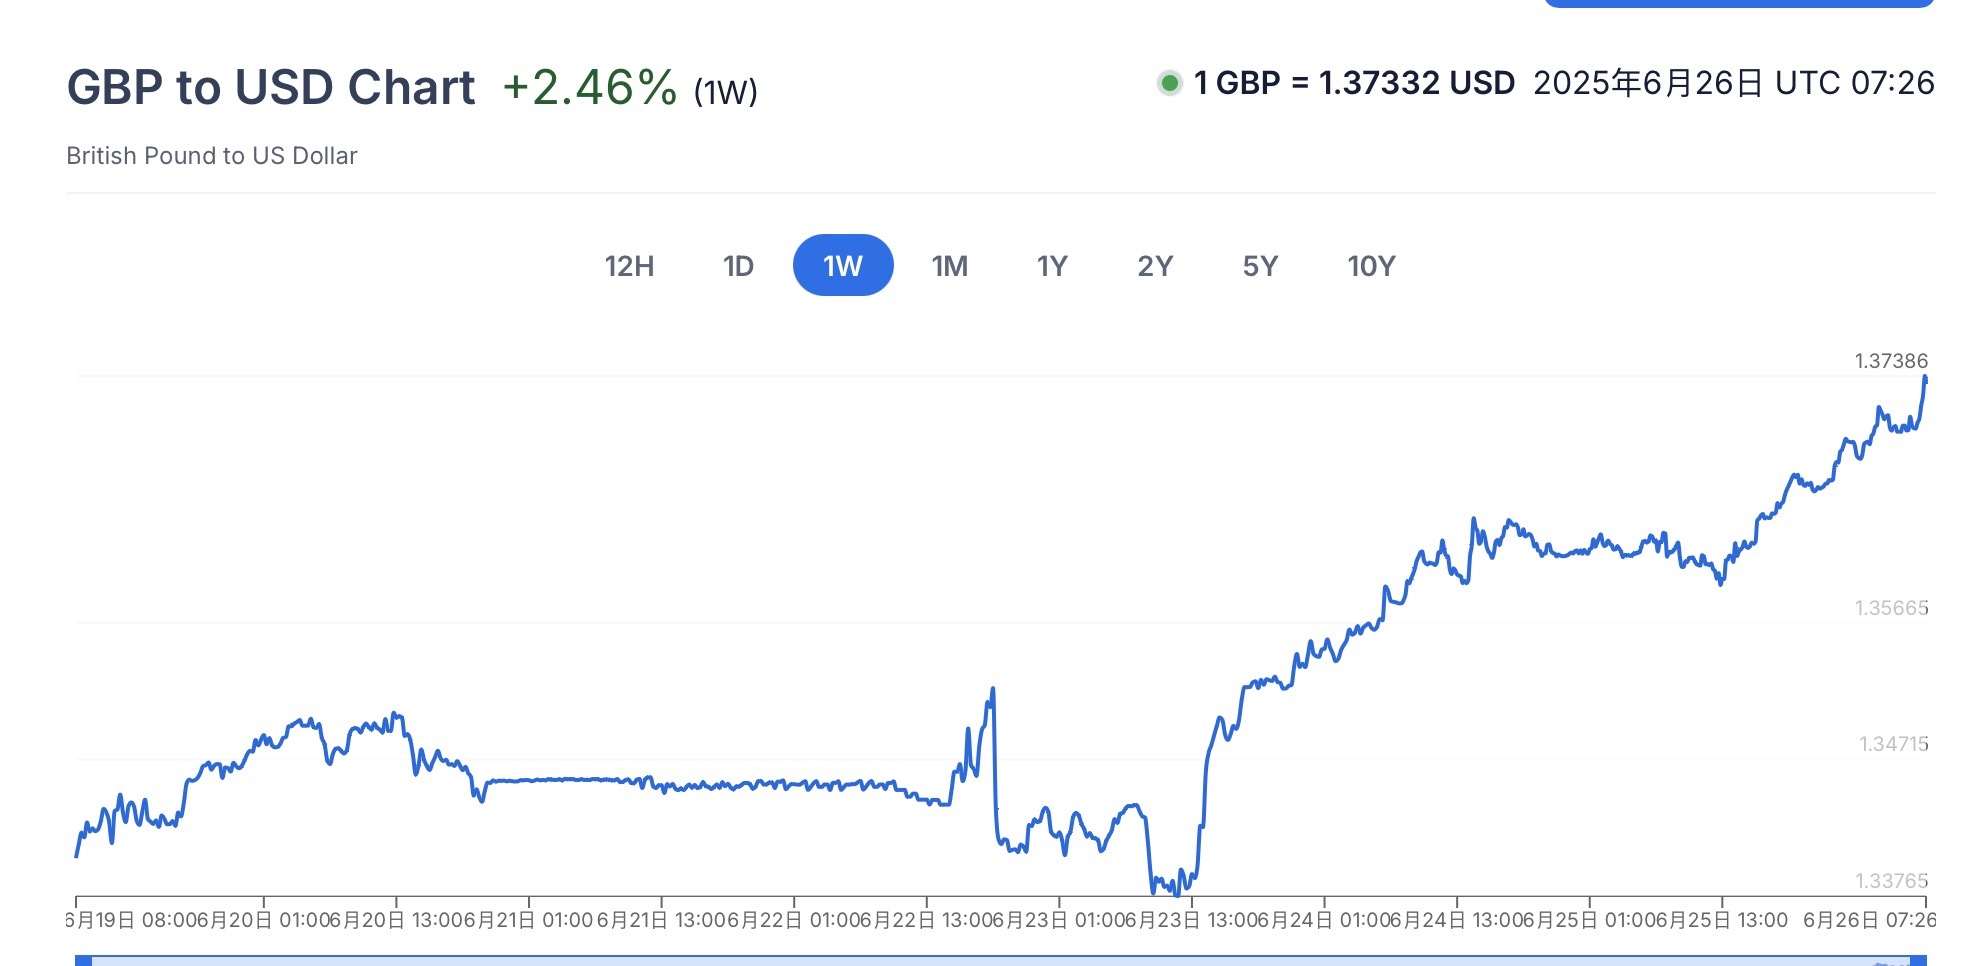This screenshot has height=966, width=1974.
Task: Switch to the 1D chart tab
Action: click(738, 266)
